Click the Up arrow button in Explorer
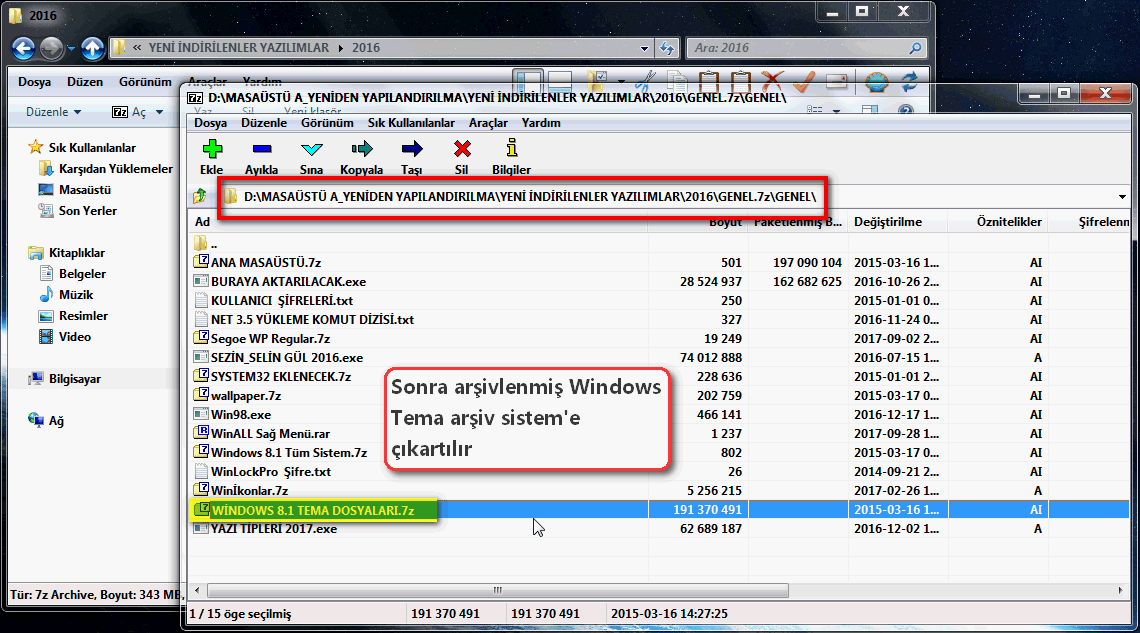The image size is (1140, 633). [x=92, y=49]
